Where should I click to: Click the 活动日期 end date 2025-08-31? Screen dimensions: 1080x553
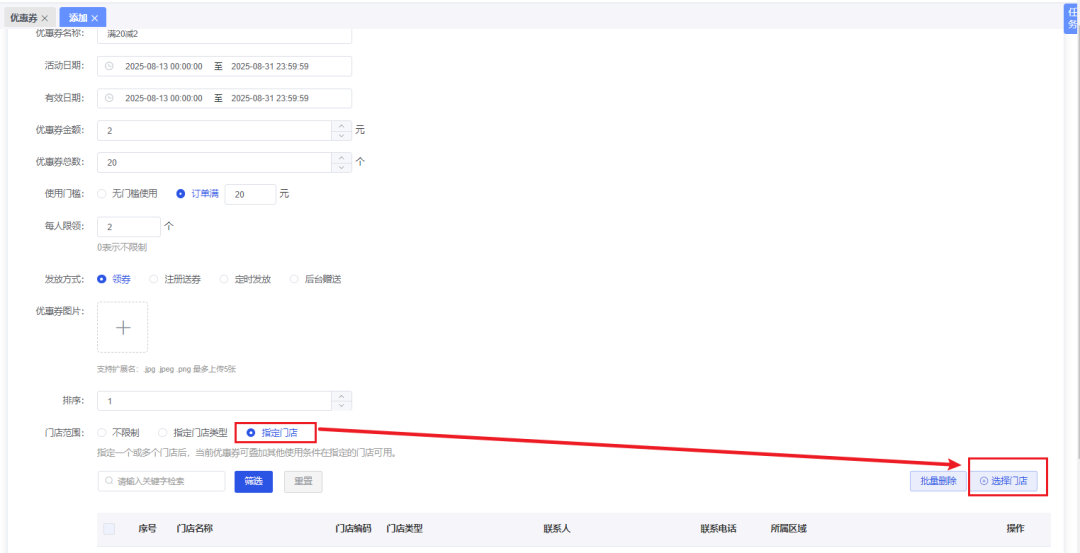tap(270, 66)
